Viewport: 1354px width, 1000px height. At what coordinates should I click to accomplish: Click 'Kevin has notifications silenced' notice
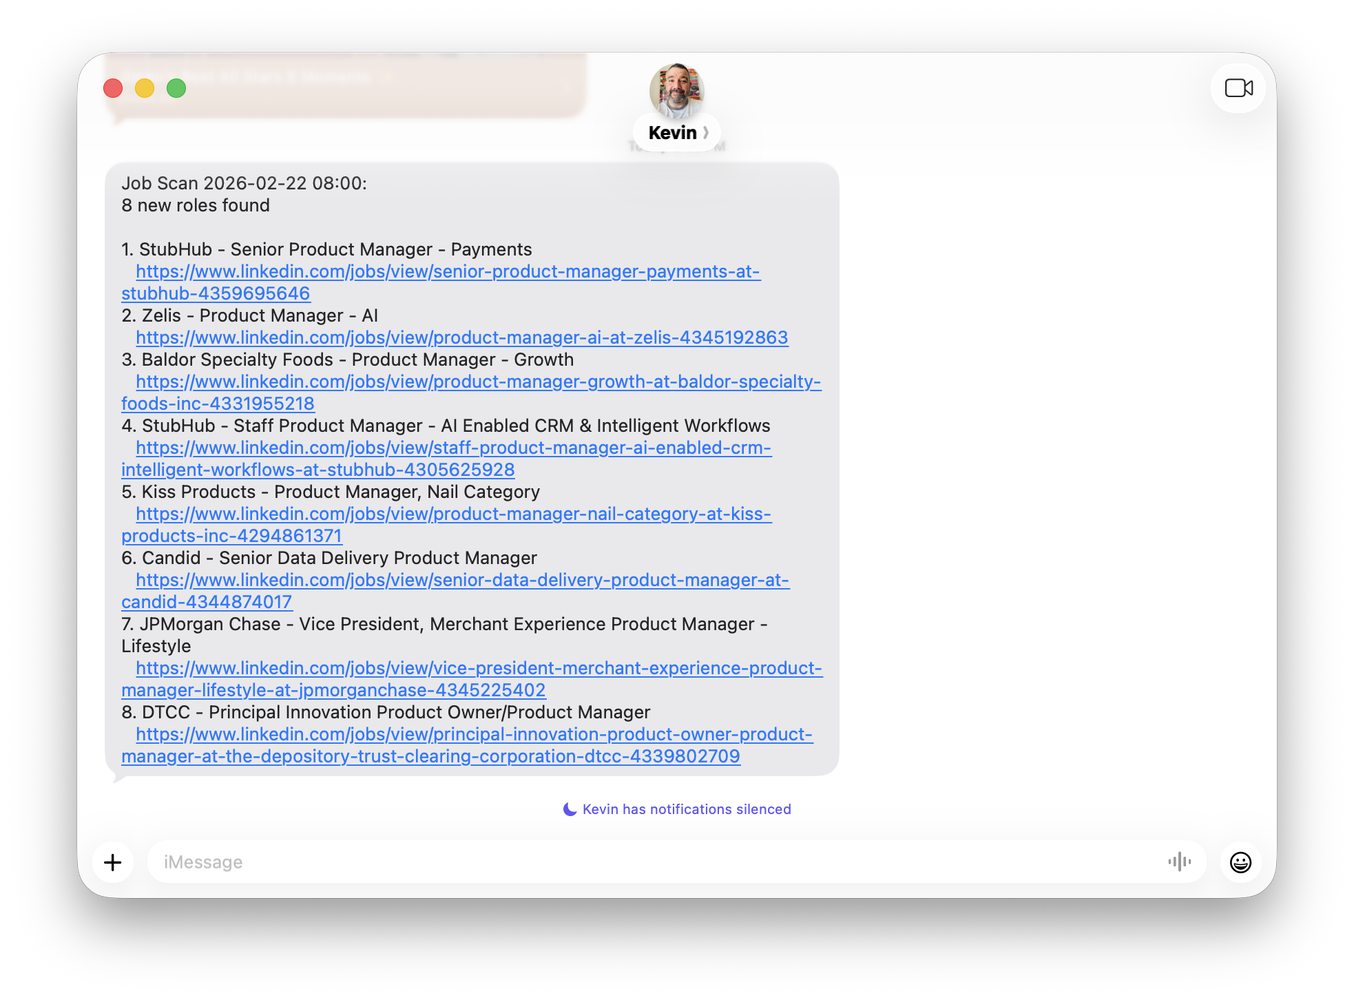pos(687,809)
